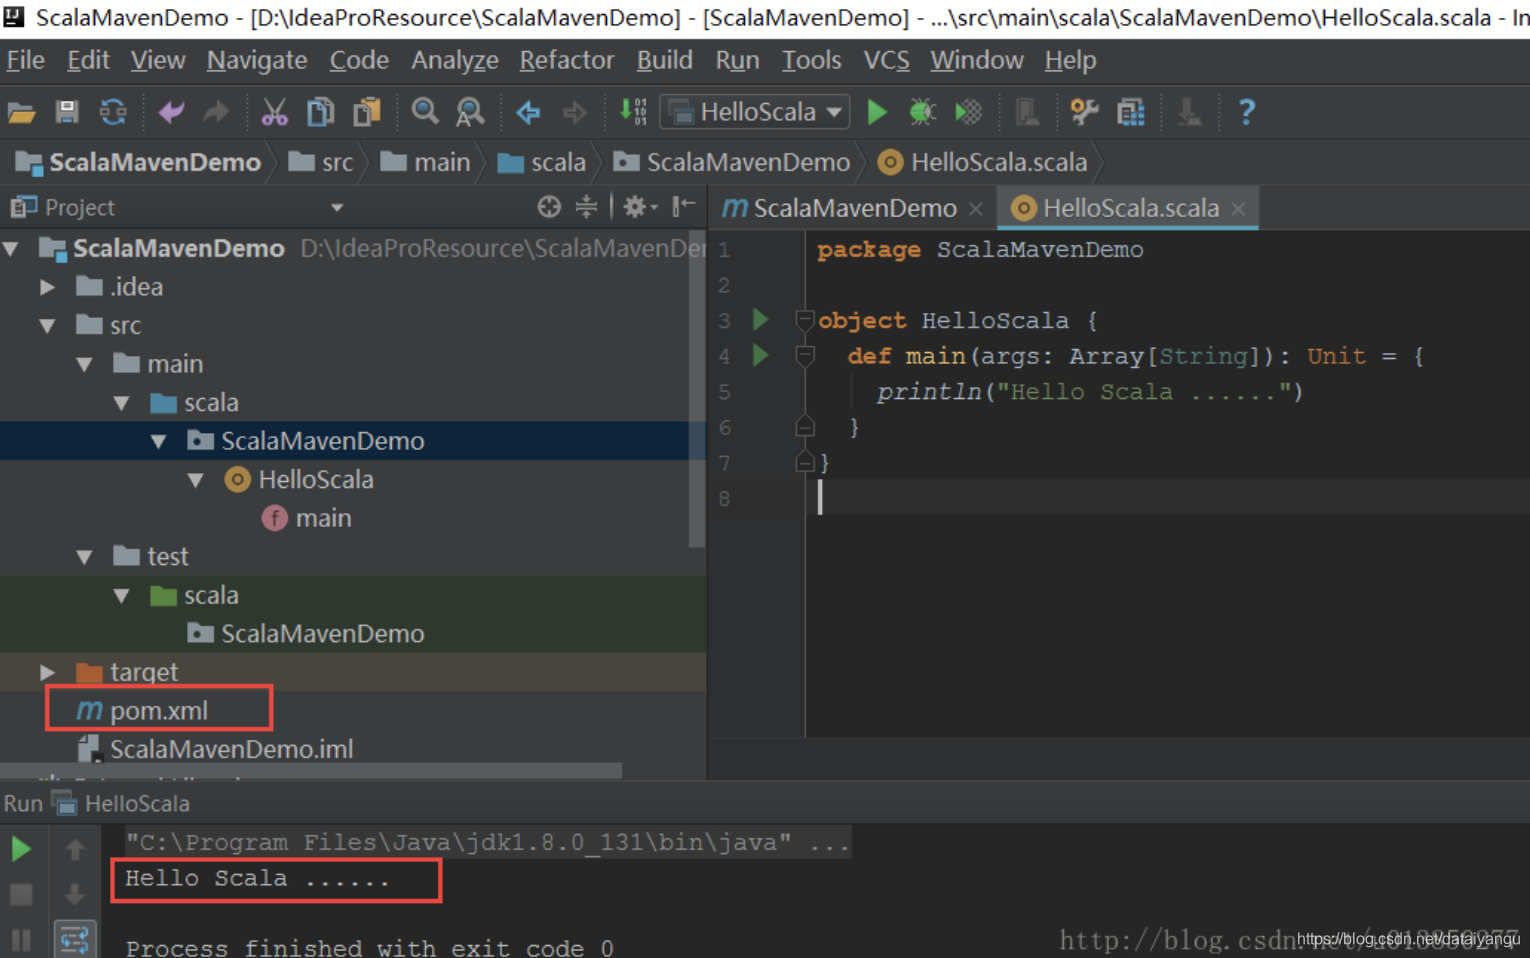
Task: Select the HelloScala.scala editor tab
Action: [1130, 208]
